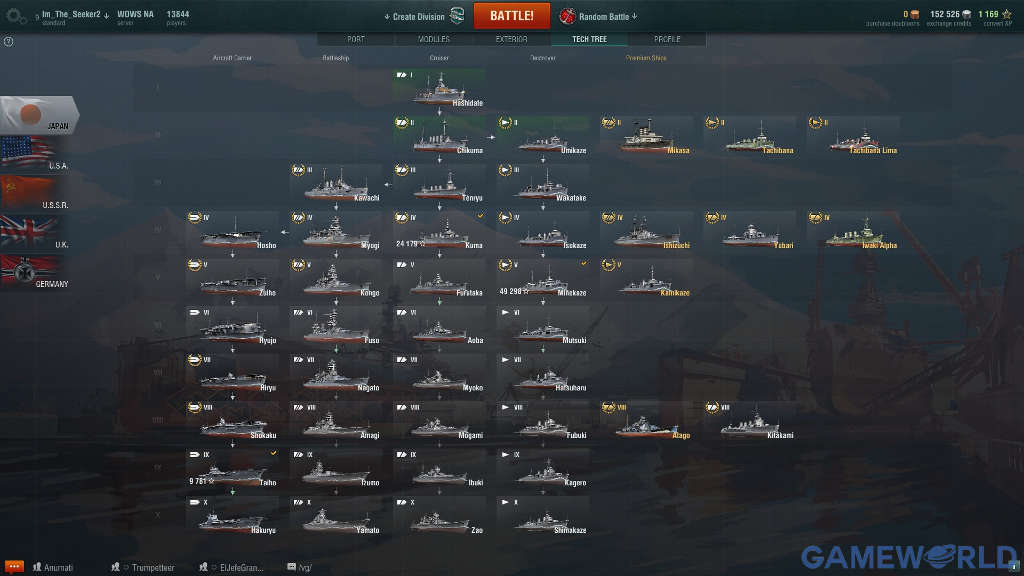The height and width of the screenshot is (576, 1024).
Task: Switch to the Modules tab
Action: point(434,39)
